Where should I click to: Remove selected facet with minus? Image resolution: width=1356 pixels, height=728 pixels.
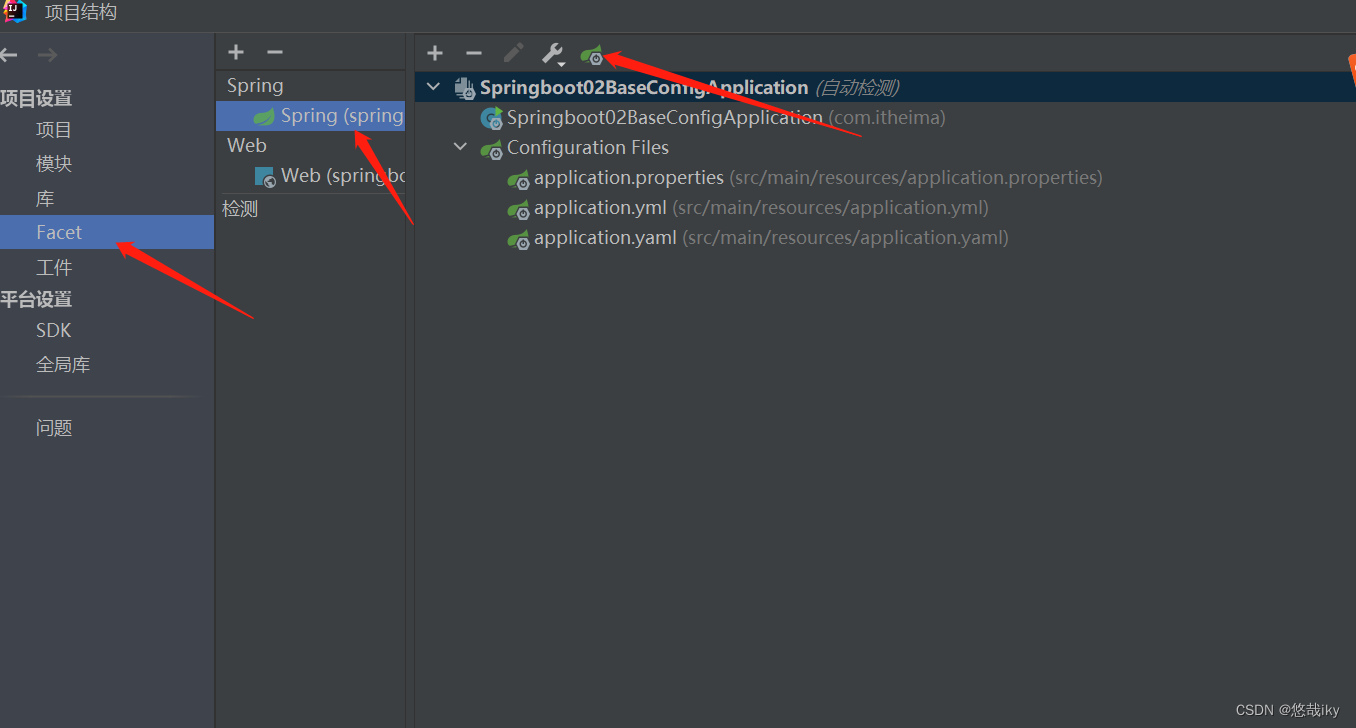[x=275, y=52]
